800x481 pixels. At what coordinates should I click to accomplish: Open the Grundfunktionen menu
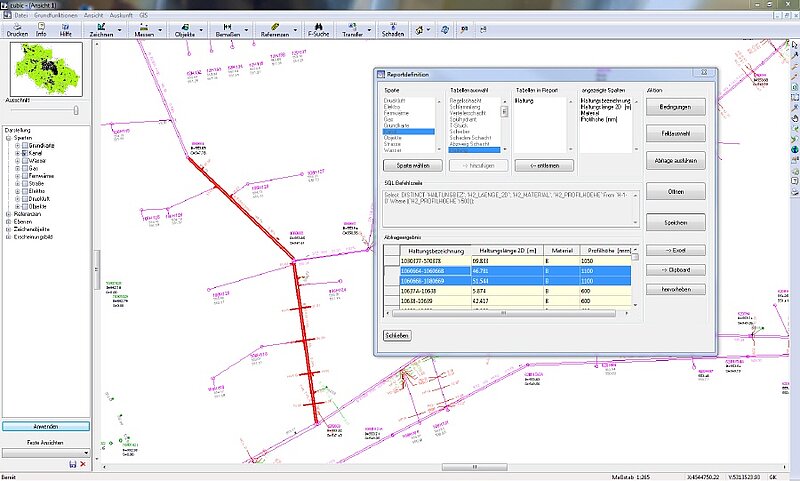(x=53, y=17)
